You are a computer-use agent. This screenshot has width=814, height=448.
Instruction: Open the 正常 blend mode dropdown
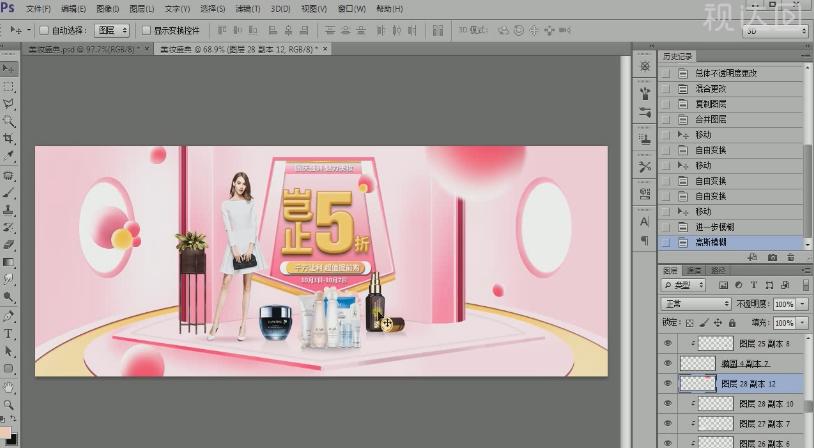[696, 303]
